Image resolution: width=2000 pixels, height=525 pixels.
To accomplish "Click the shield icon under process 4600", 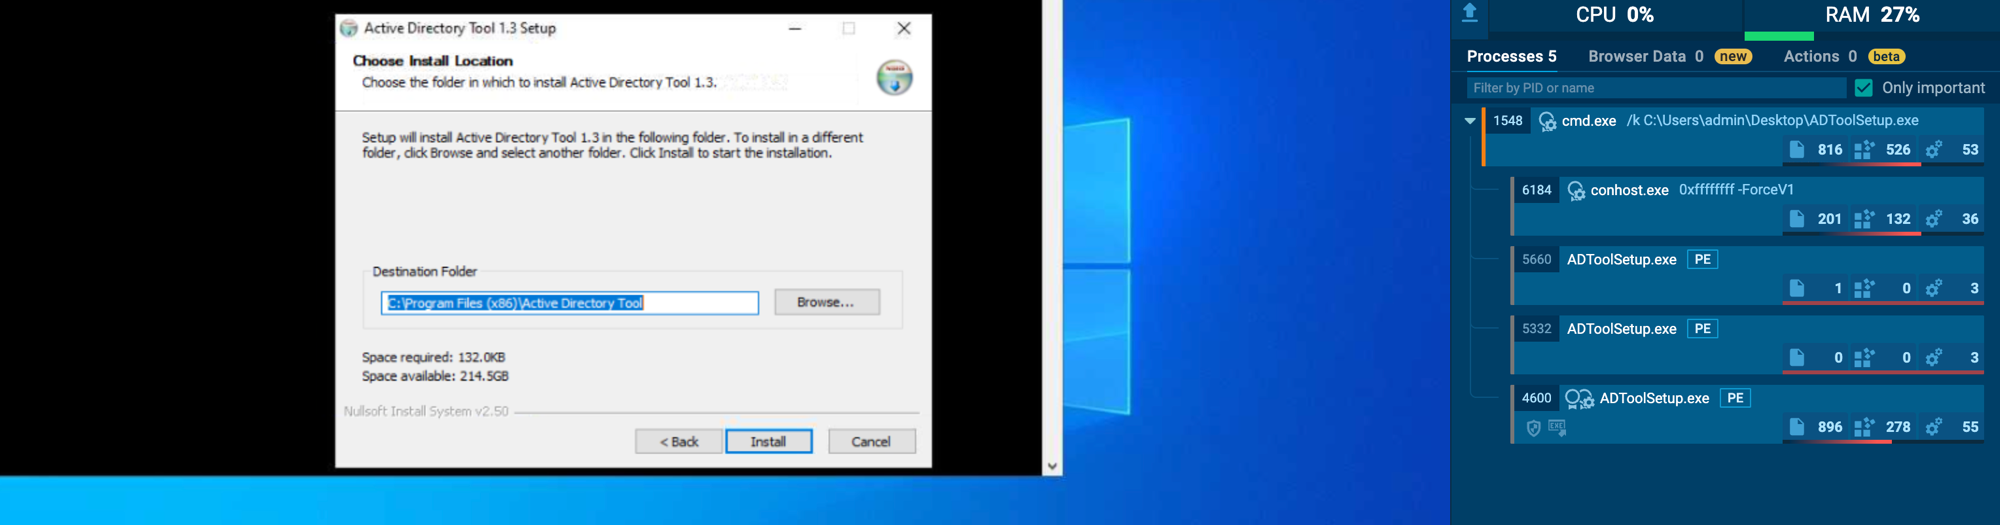I will click(x=1533, y=428).
